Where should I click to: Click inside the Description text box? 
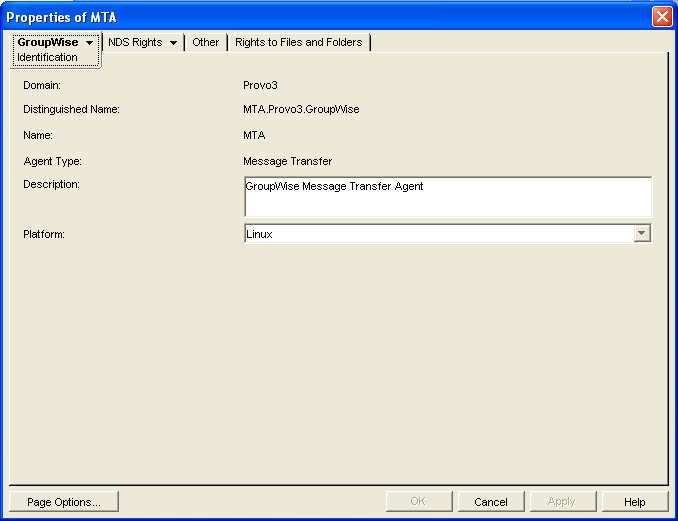point(448,197)
